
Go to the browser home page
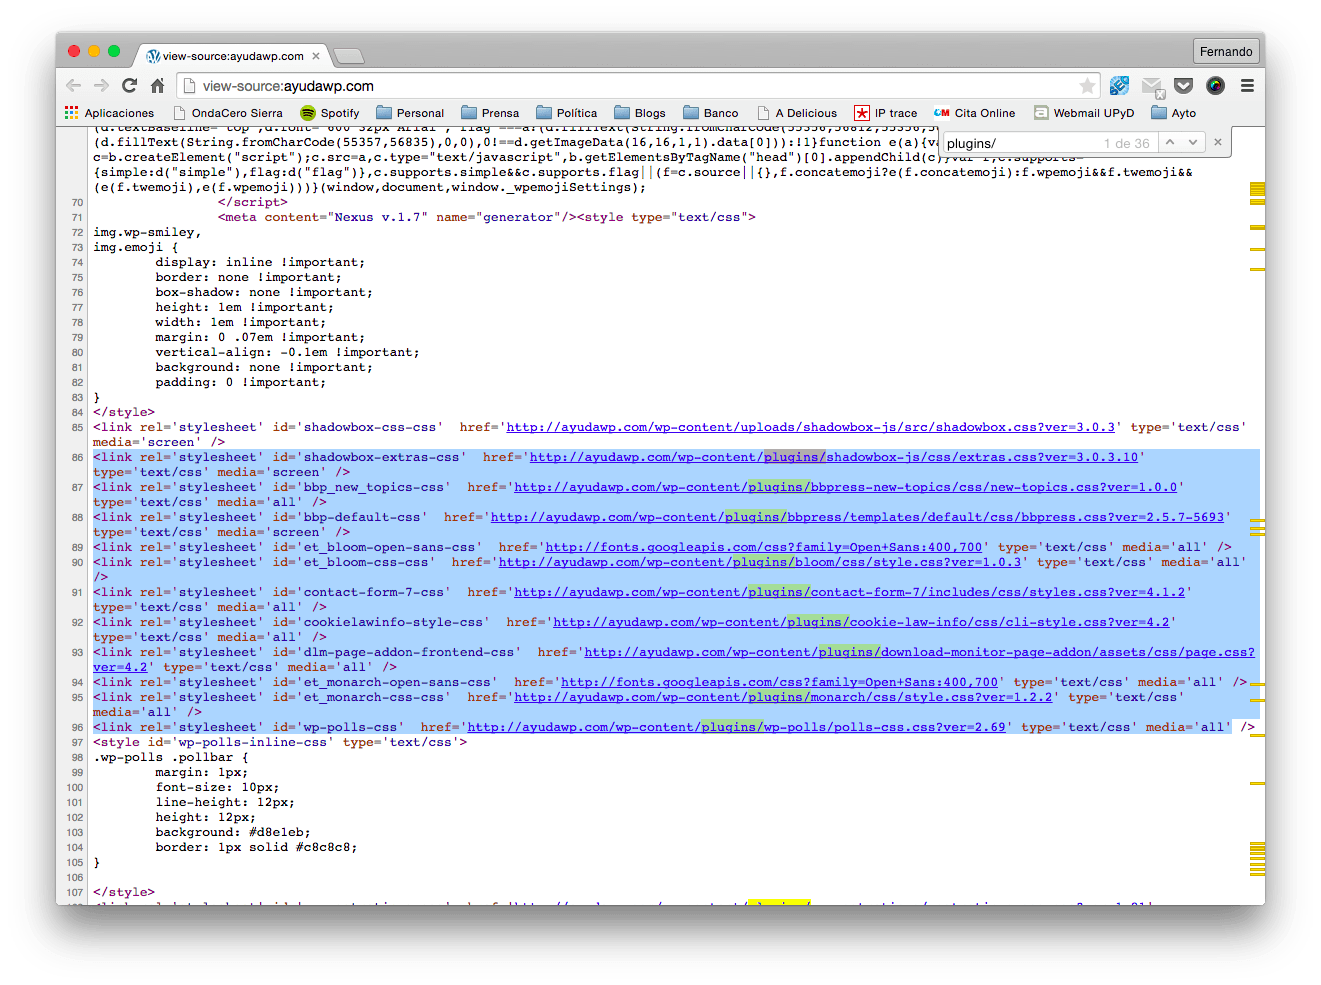(x=157, y=86)
